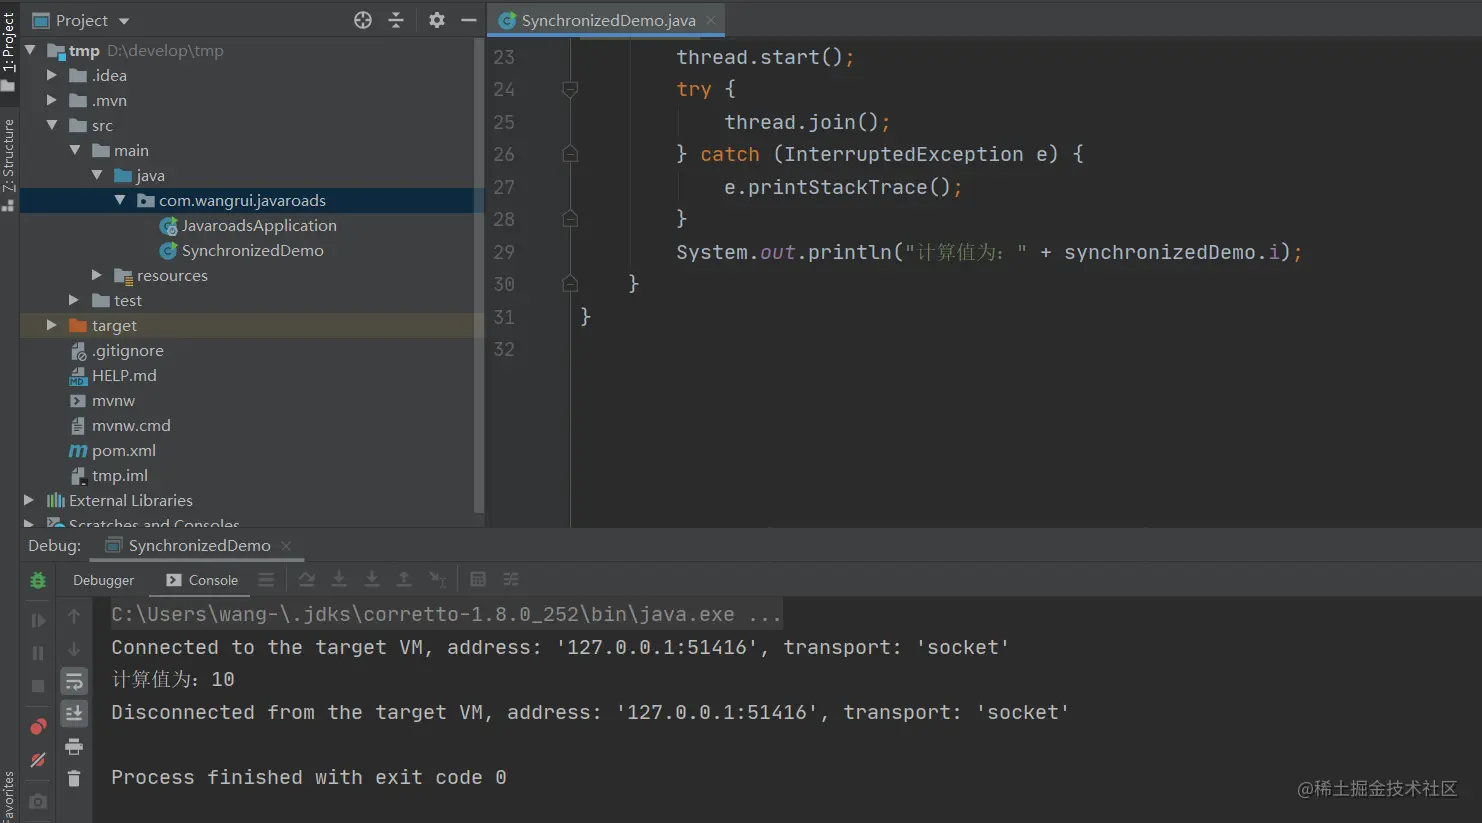Open the Project view dropdown
Image resolution: width=1482 pixels, height=823 pixels.
[x=124, y=21]
